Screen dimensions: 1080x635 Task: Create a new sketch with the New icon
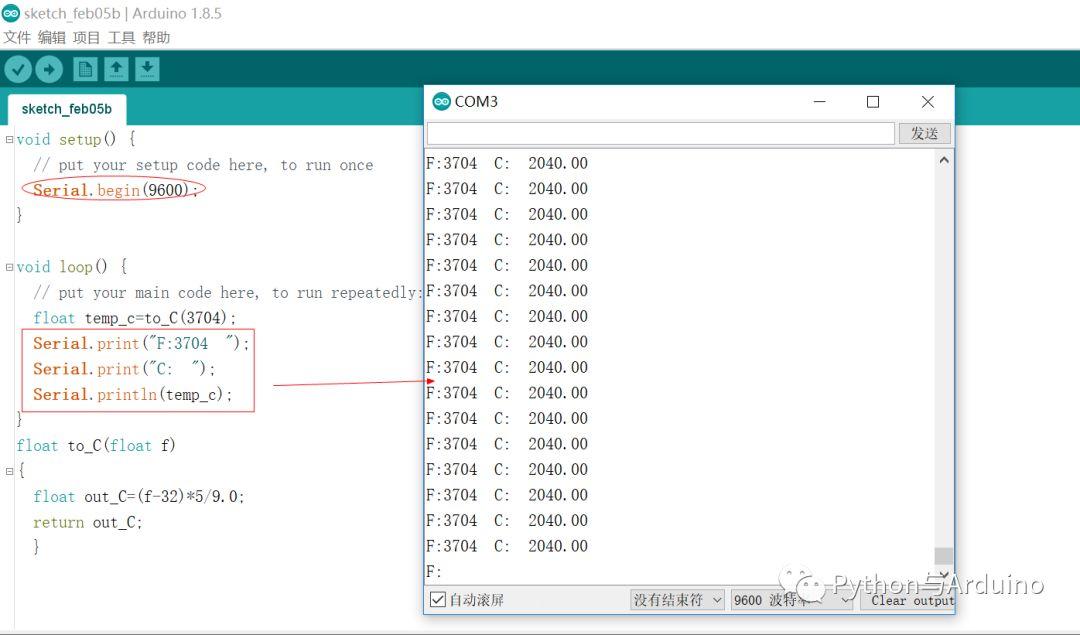pos(85,69)
